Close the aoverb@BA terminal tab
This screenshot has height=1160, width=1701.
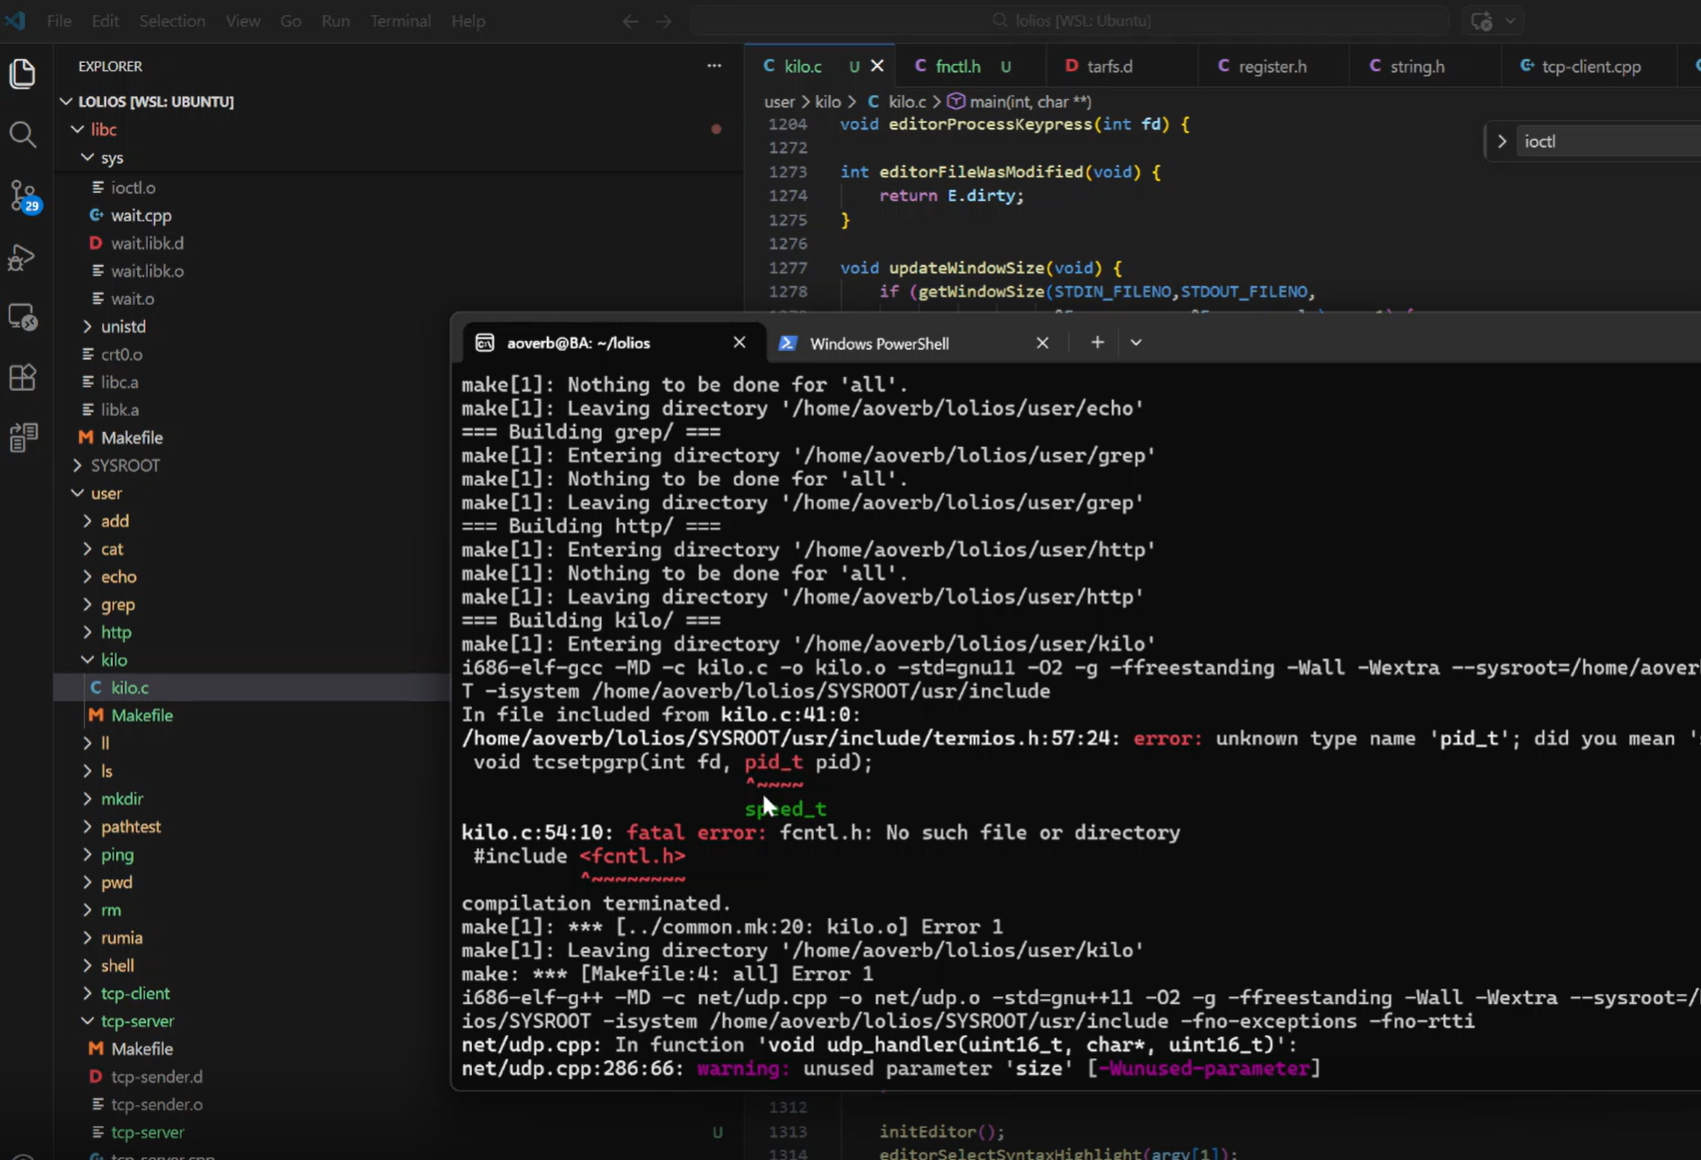click(x=739, y=343)
